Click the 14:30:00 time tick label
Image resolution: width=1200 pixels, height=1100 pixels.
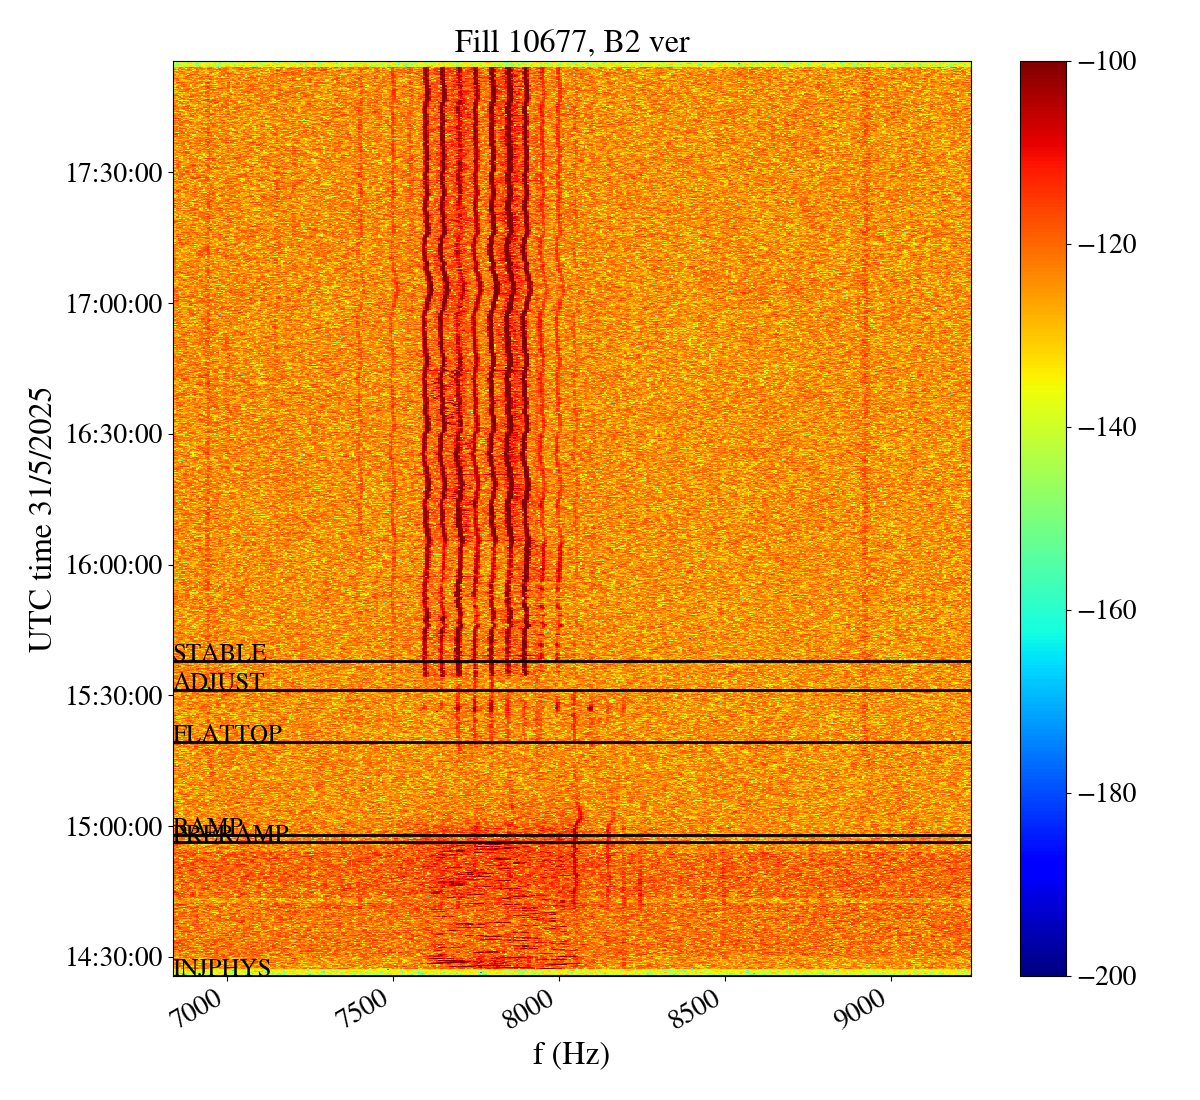(114, 957)
